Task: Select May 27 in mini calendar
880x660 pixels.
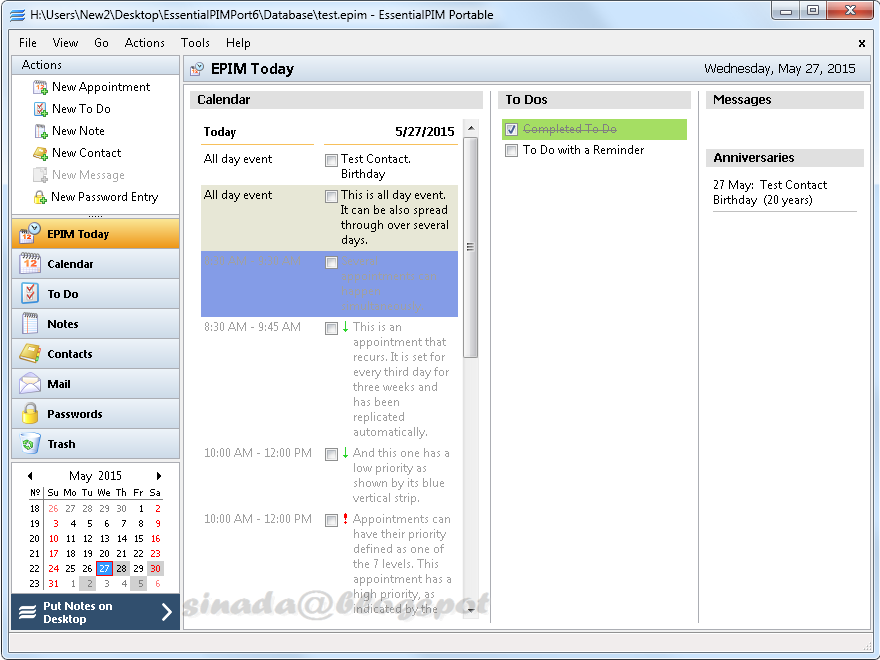Action: click(104, 569)
